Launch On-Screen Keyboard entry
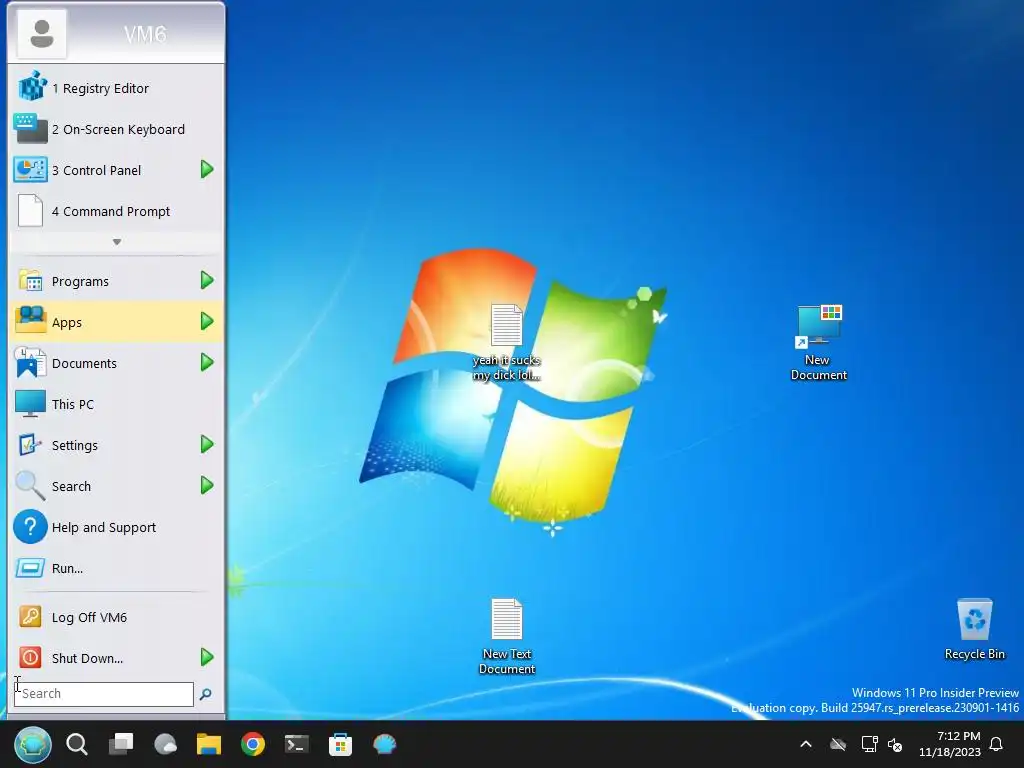 pyautogui.click(x=116, y=129)
